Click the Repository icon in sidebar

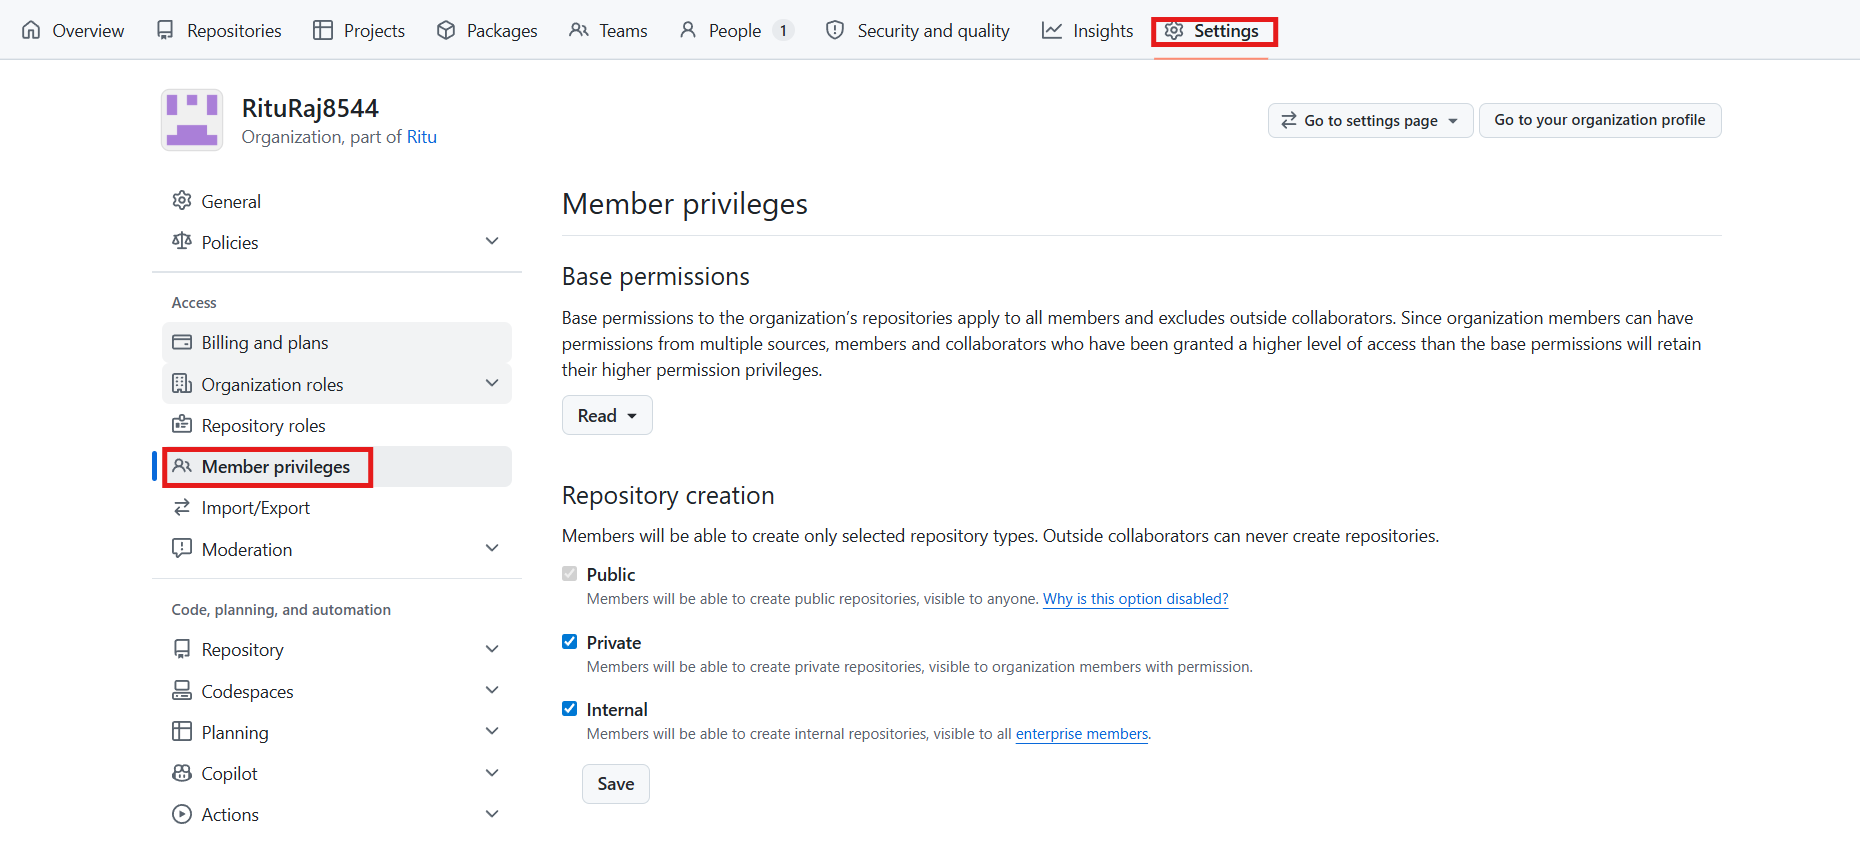coord(182,649)
